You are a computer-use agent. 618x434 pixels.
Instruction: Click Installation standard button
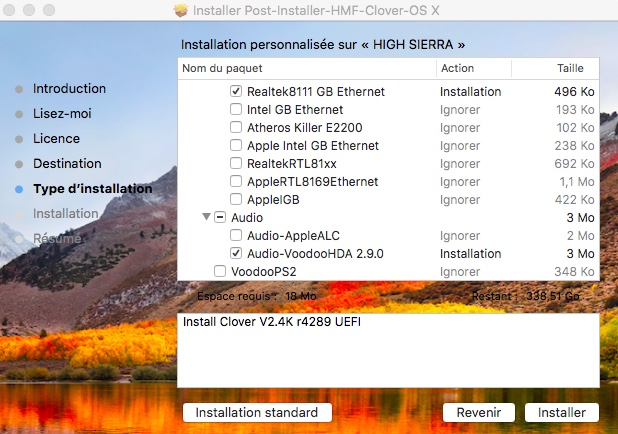257,412
